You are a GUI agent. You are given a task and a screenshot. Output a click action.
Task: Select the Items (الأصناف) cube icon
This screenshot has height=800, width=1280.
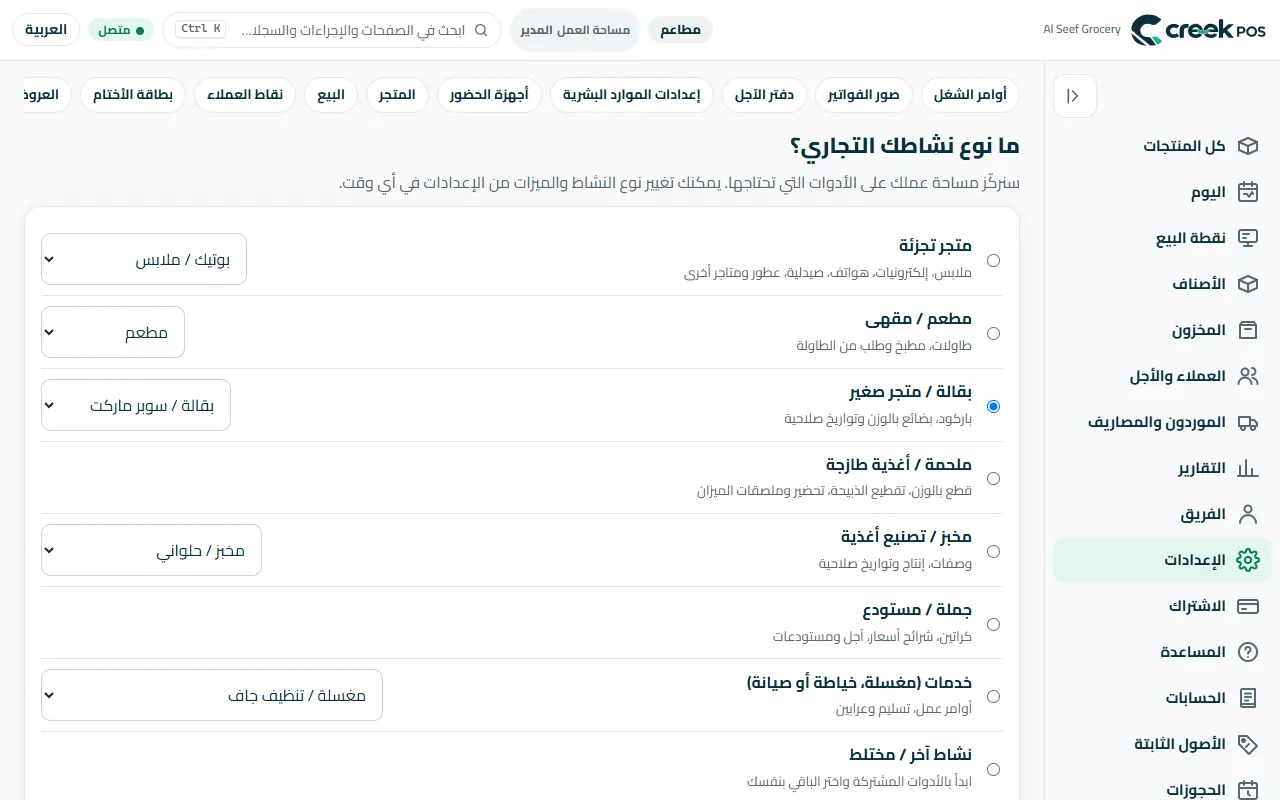pos(1247,284)
